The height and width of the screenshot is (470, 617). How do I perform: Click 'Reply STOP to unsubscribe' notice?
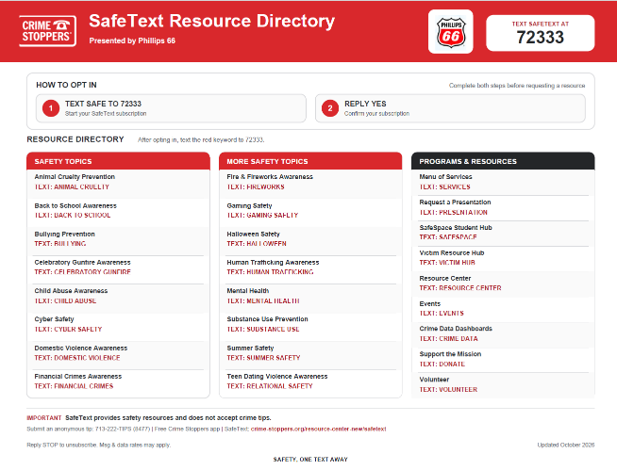coord(98,445)
